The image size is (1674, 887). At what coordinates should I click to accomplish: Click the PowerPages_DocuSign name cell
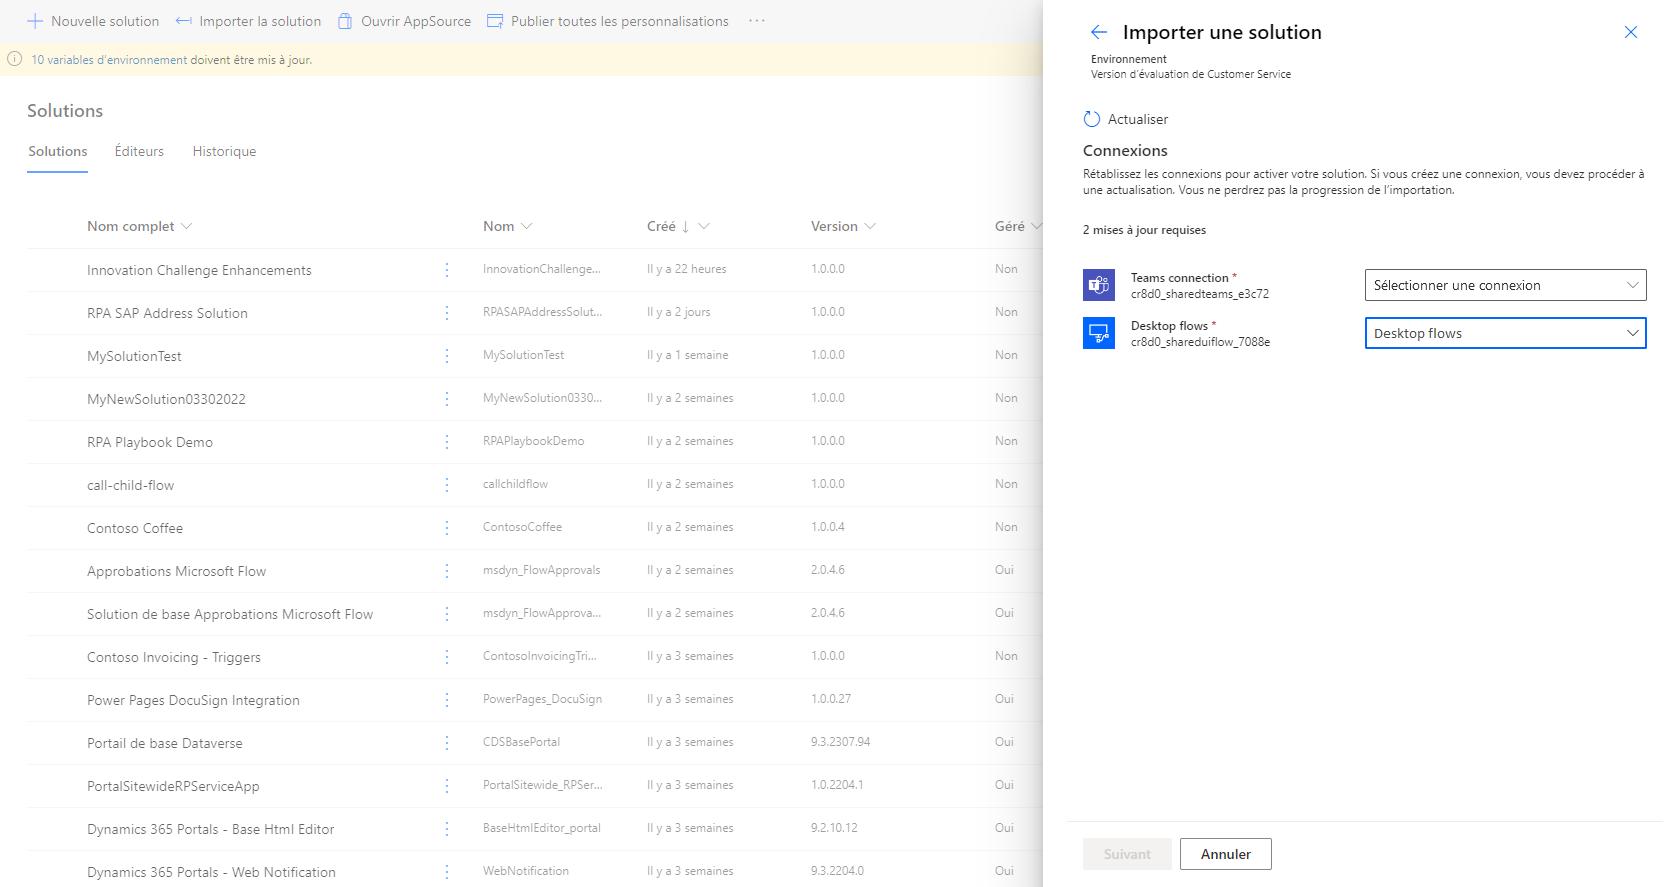coord(542,699)
